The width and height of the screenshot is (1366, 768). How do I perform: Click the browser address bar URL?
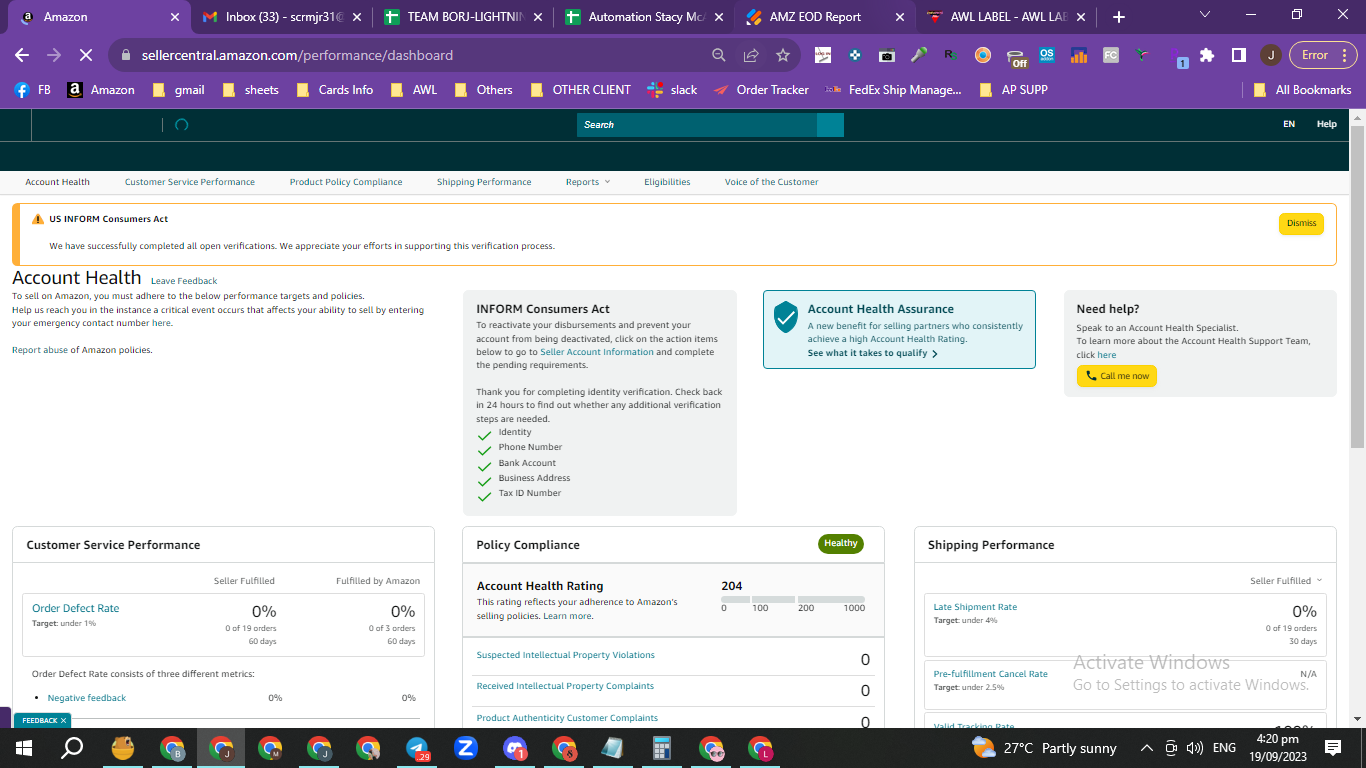click(x=297, y=55)
